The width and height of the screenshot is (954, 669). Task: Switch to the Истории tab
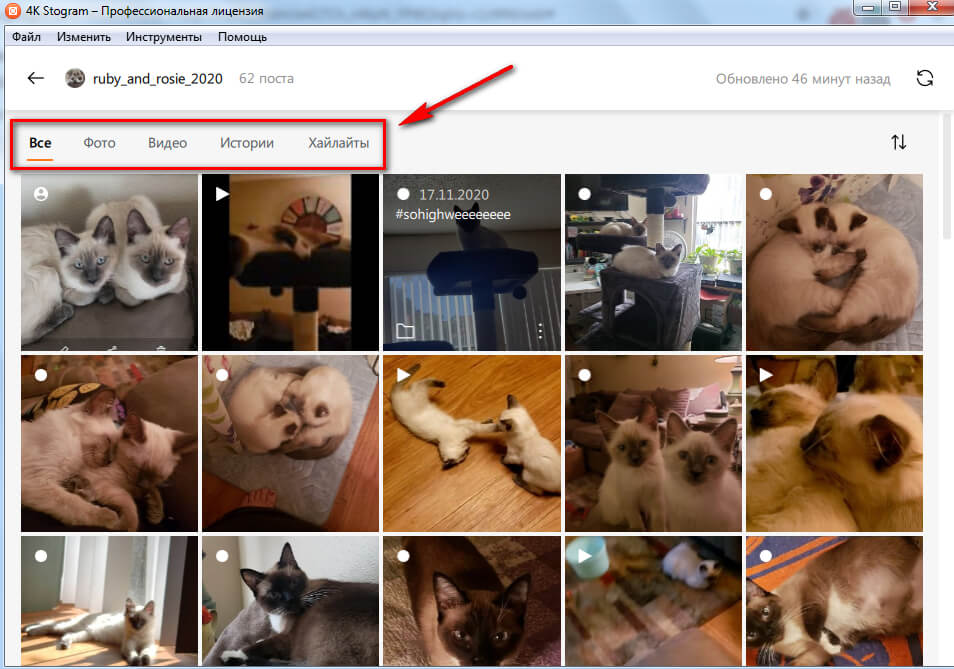(246, 143)
